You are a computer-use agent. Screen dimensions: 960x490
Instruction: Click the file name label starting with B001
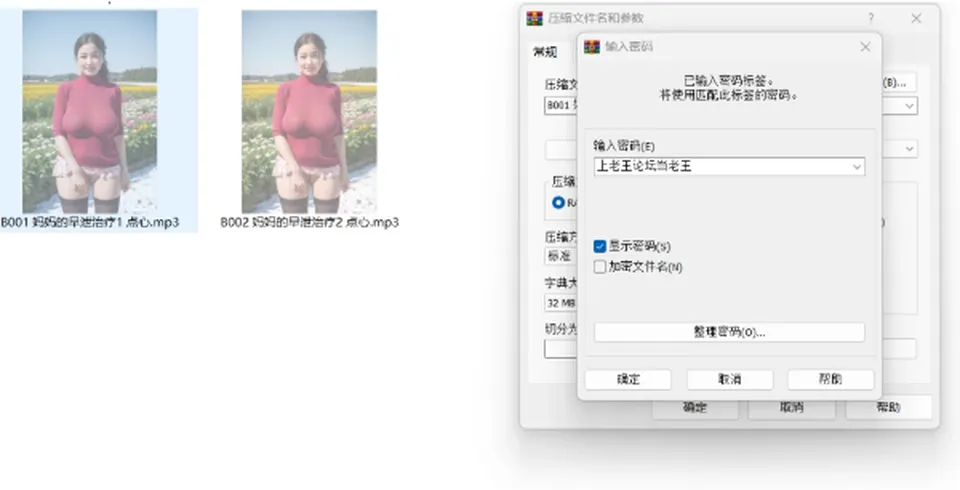pos(89,222)
